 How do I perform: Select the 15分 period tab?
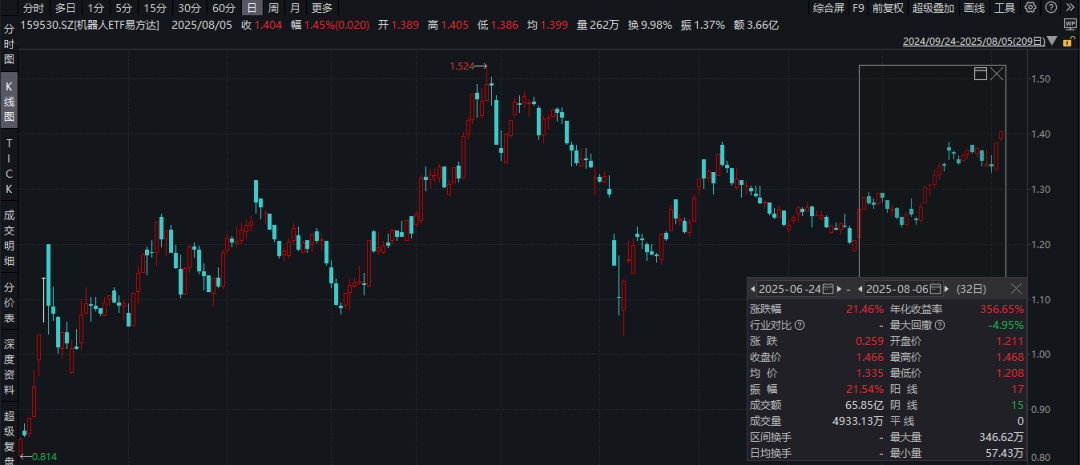coord(154,8)
